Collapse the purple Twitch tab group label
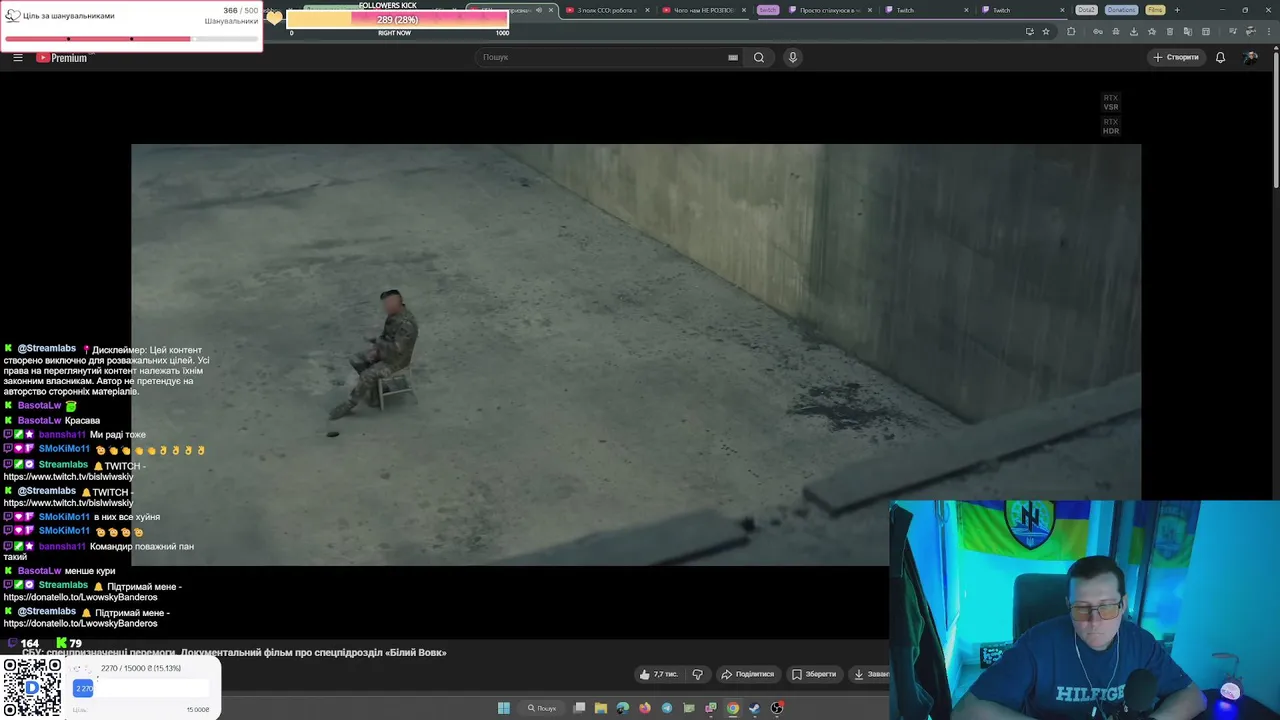This screenshot has height=720, width=1280. 767,10
